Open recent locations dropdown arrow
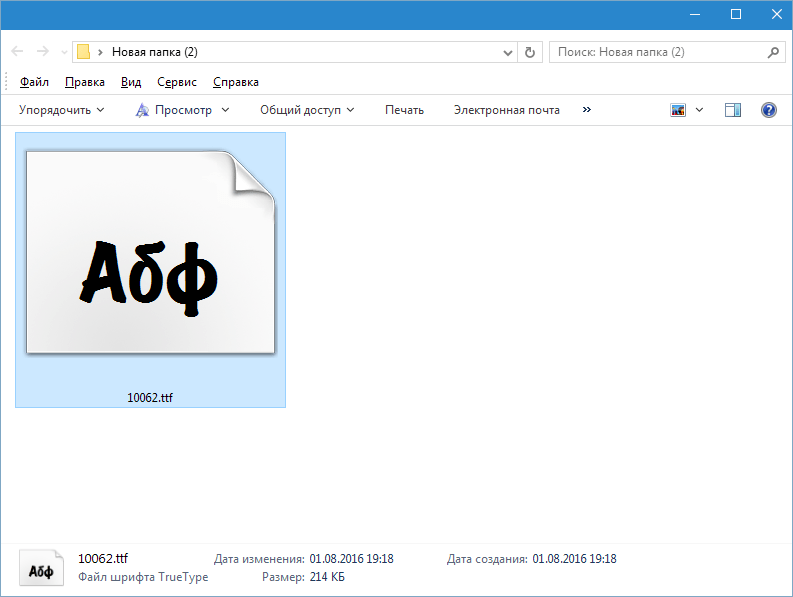 pos(64,52)
